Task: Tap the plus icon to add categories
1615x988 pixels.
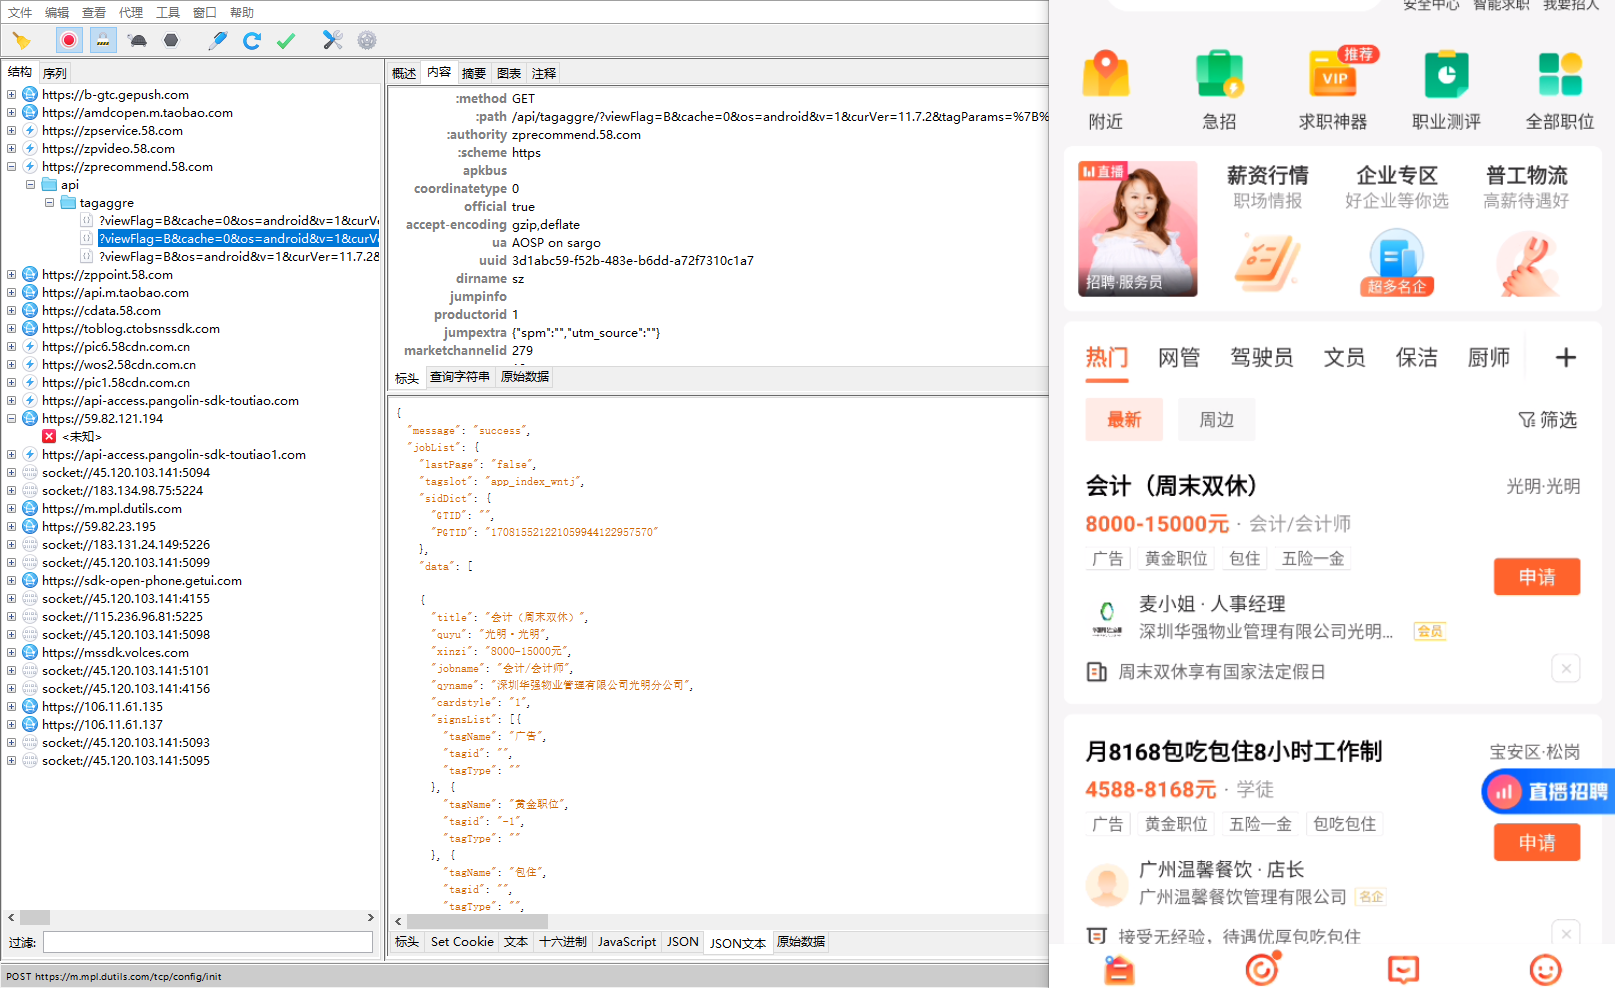Action: tap(1566, 357)
